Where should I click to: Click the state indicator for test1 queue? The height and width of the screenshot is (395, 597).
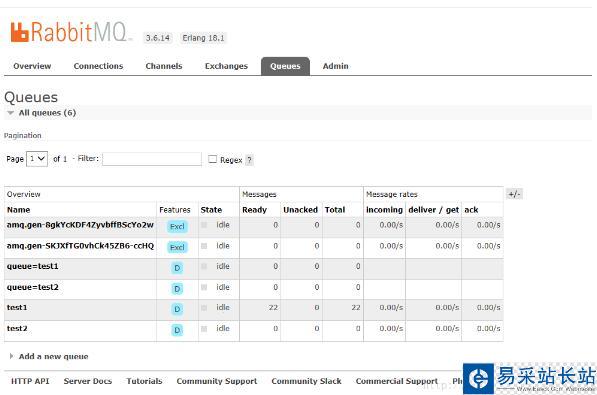tap(204, 307)
